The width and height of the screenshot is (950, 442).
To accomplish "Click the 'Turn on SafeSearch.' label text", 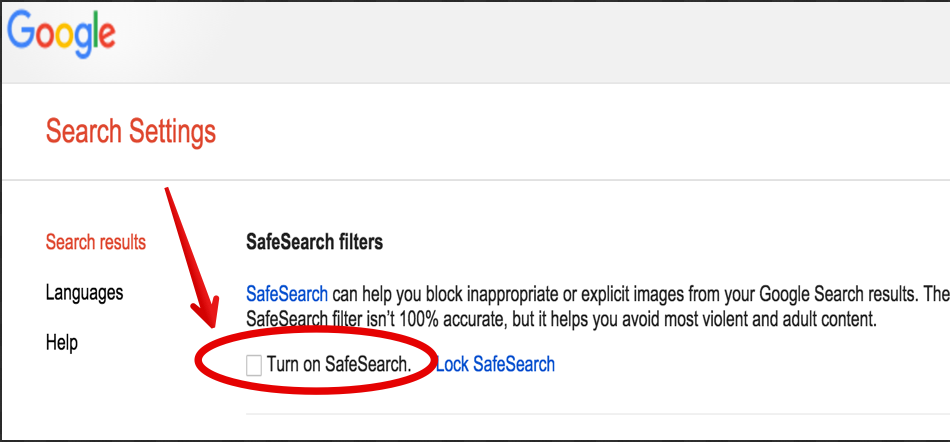I will click(x=339, y=364).
